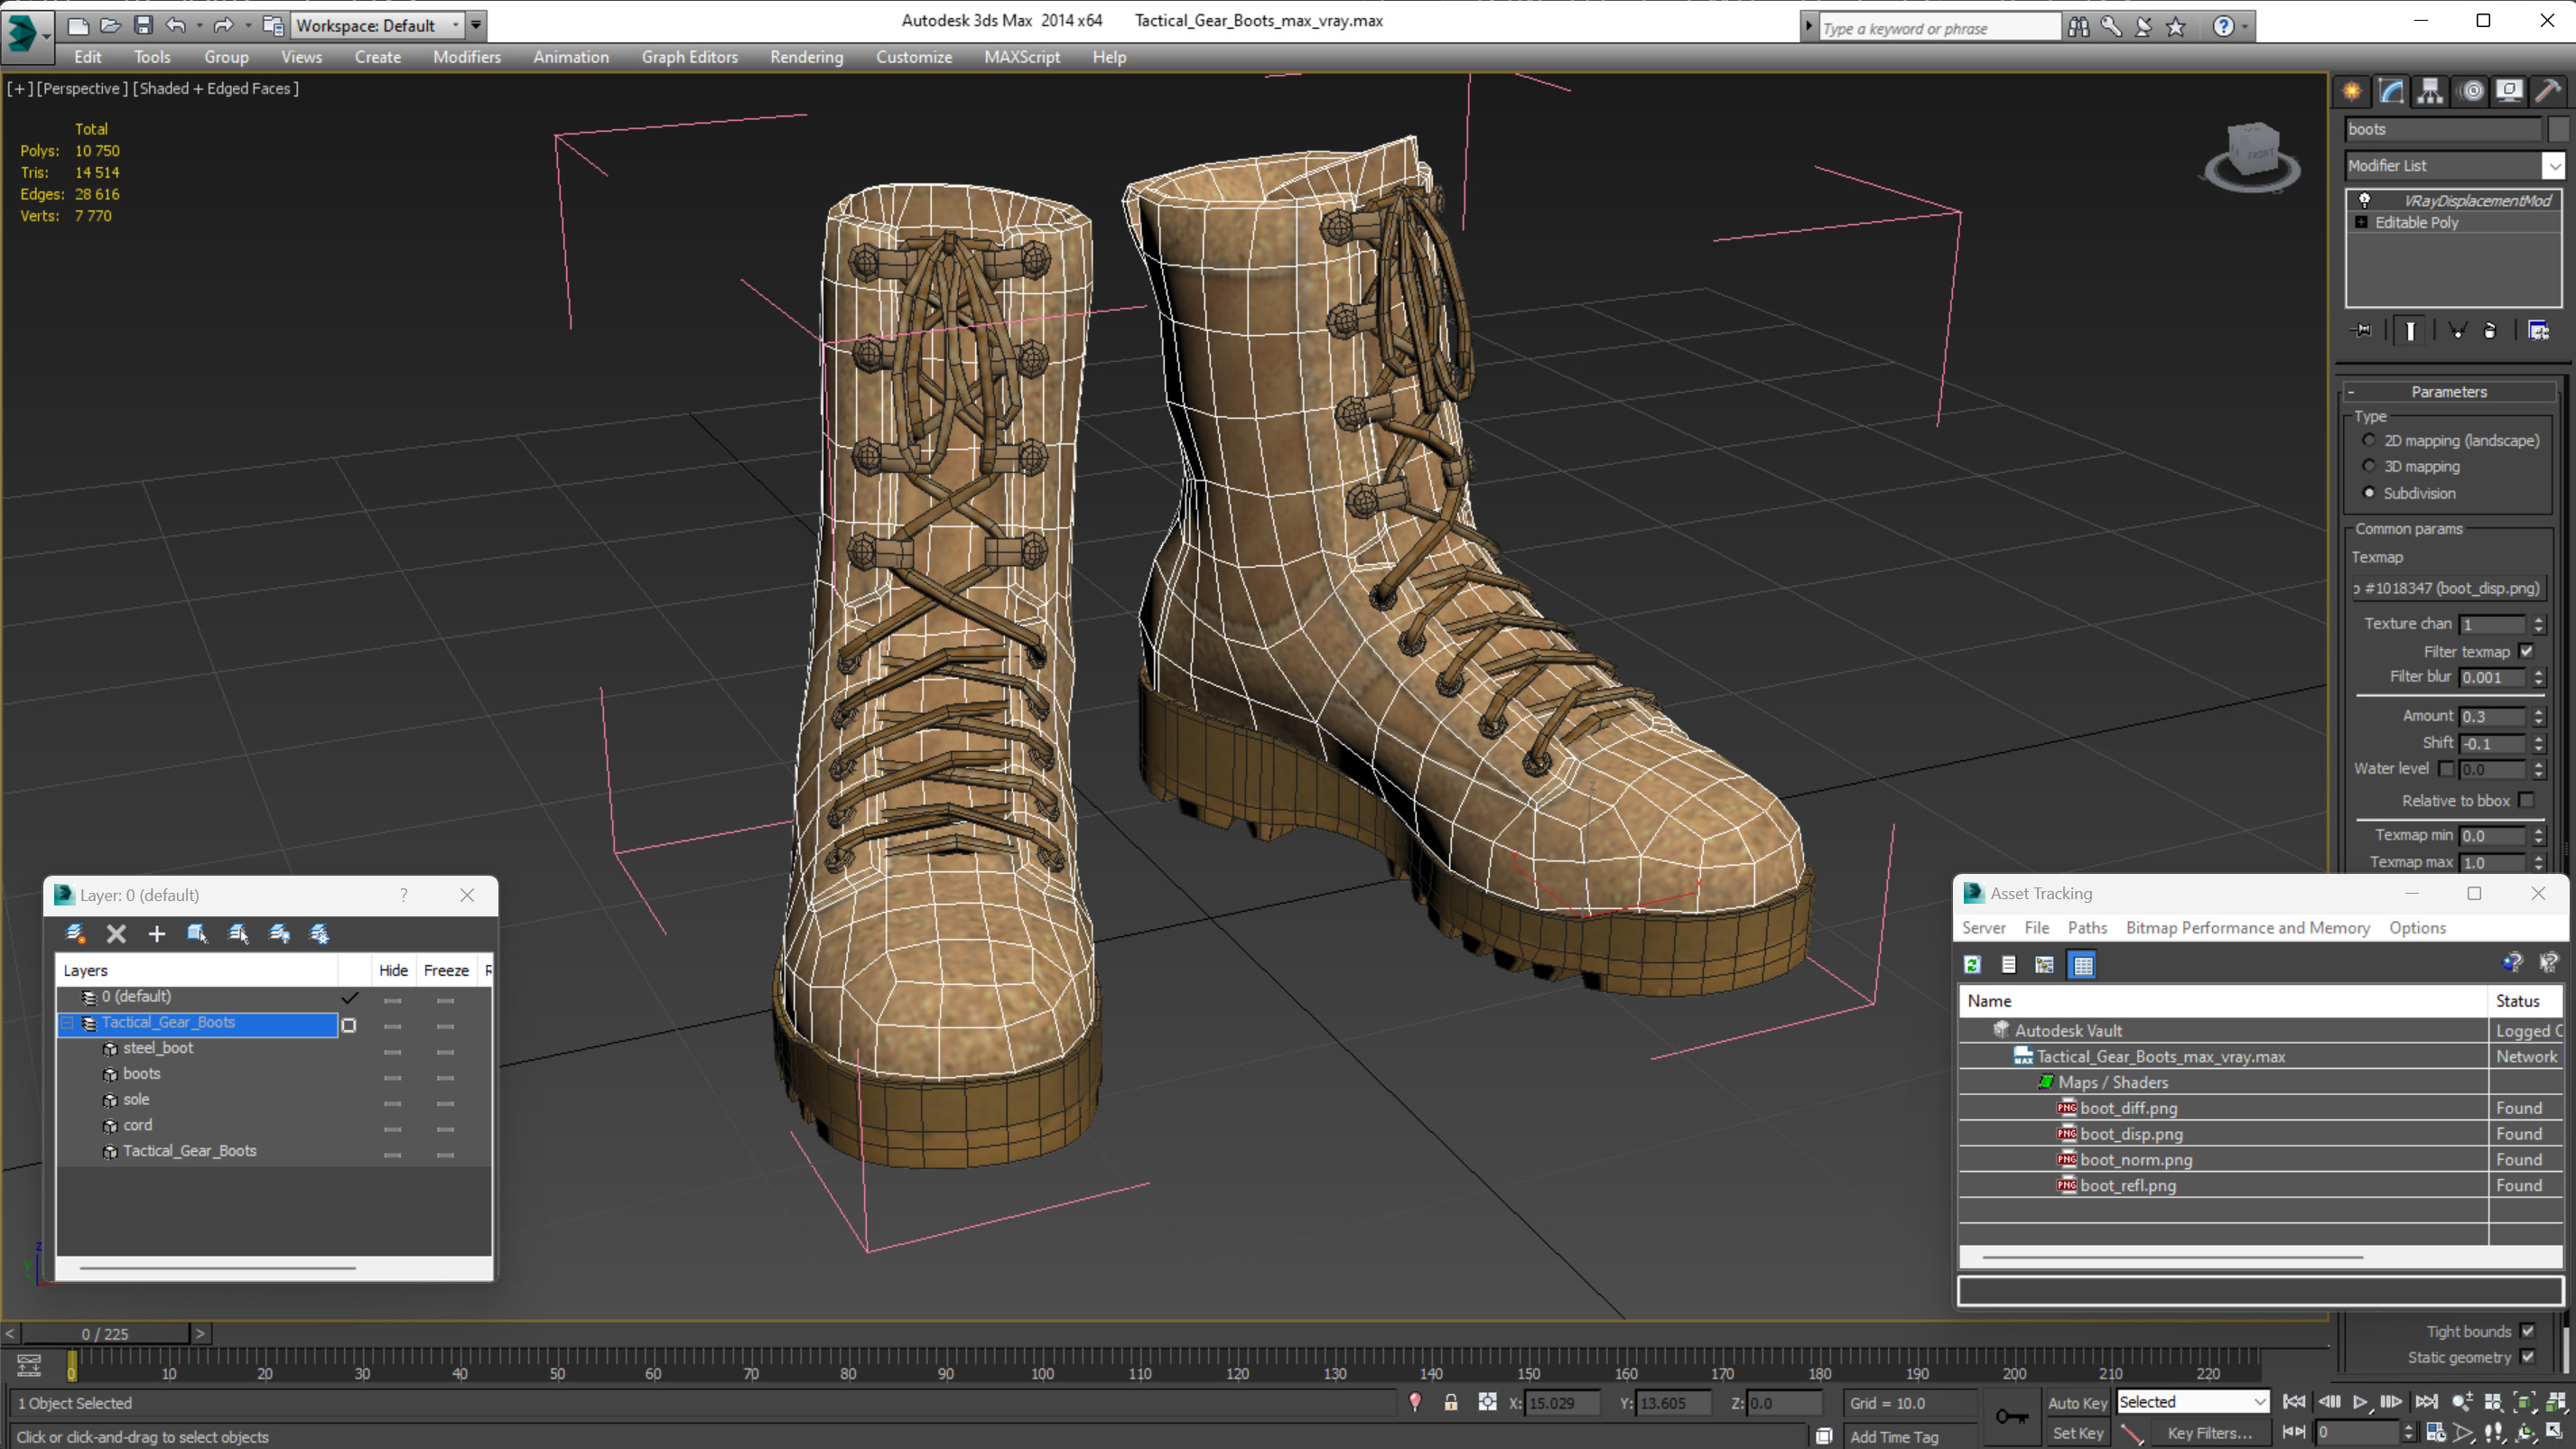Click the Play Animation button
This screenshot has height=1449, width=2576.
click(2360, 1402)
